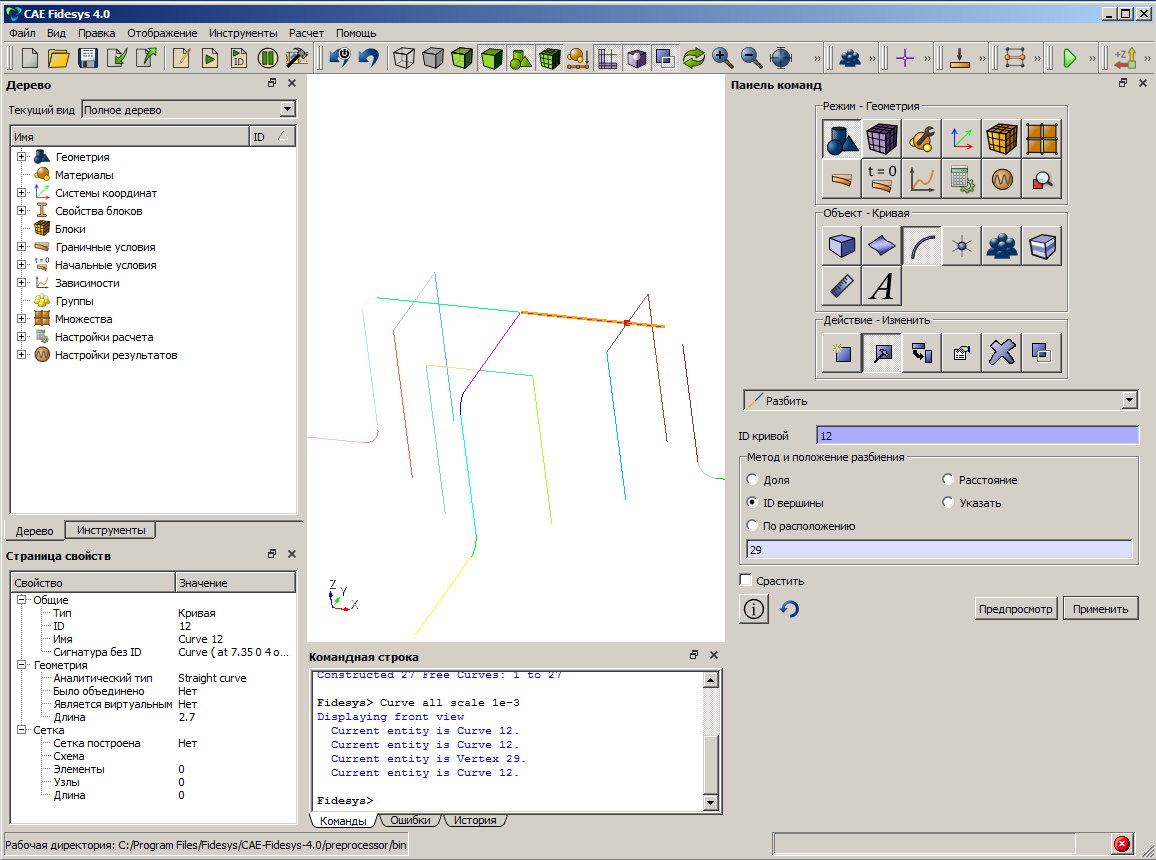Click the blue reset arrow icon
Screen dimensions: 1156x860
(790, 609)
